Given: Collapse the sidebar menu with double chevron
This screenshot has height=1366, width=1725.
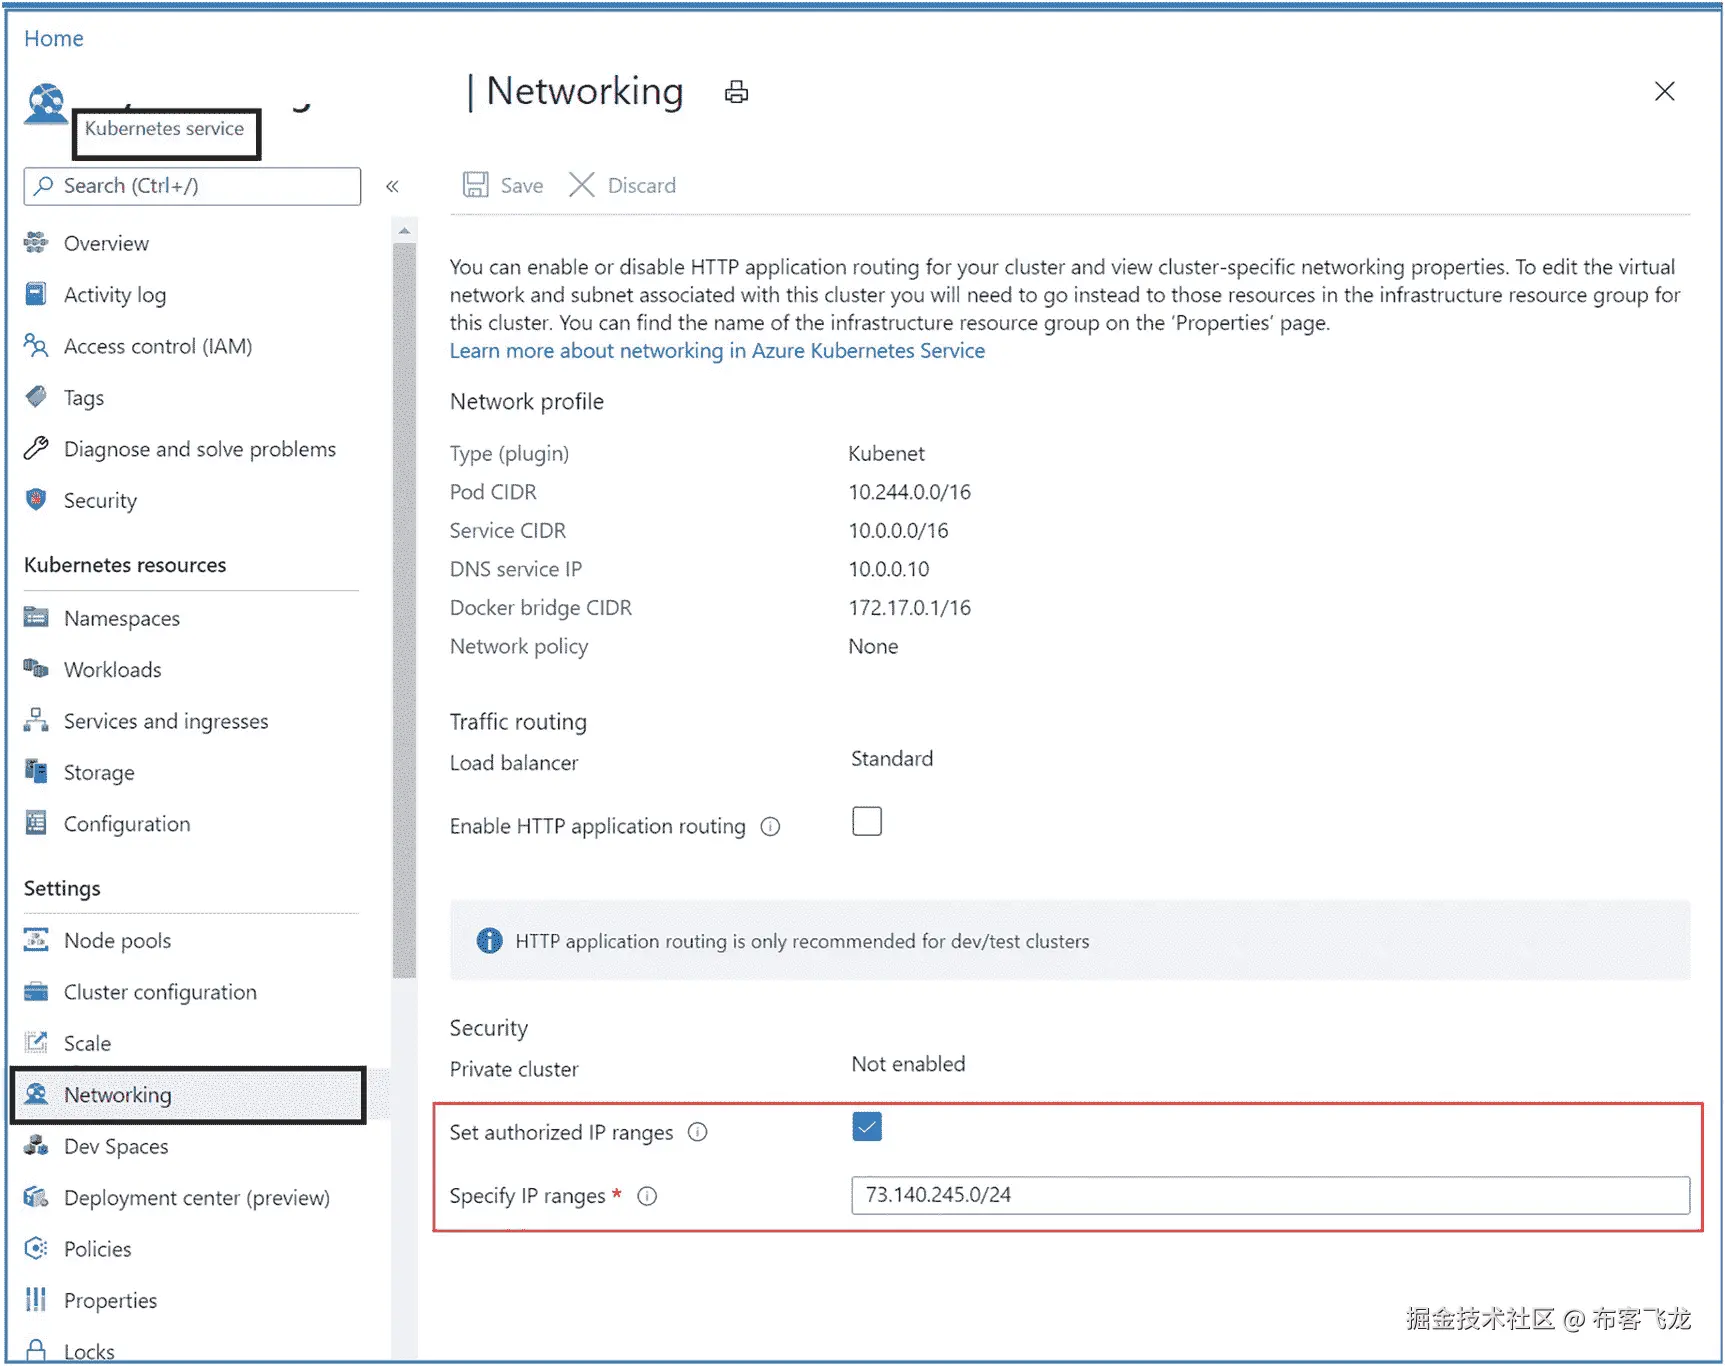Looking at the screenshot, I should tap(393, 186).
